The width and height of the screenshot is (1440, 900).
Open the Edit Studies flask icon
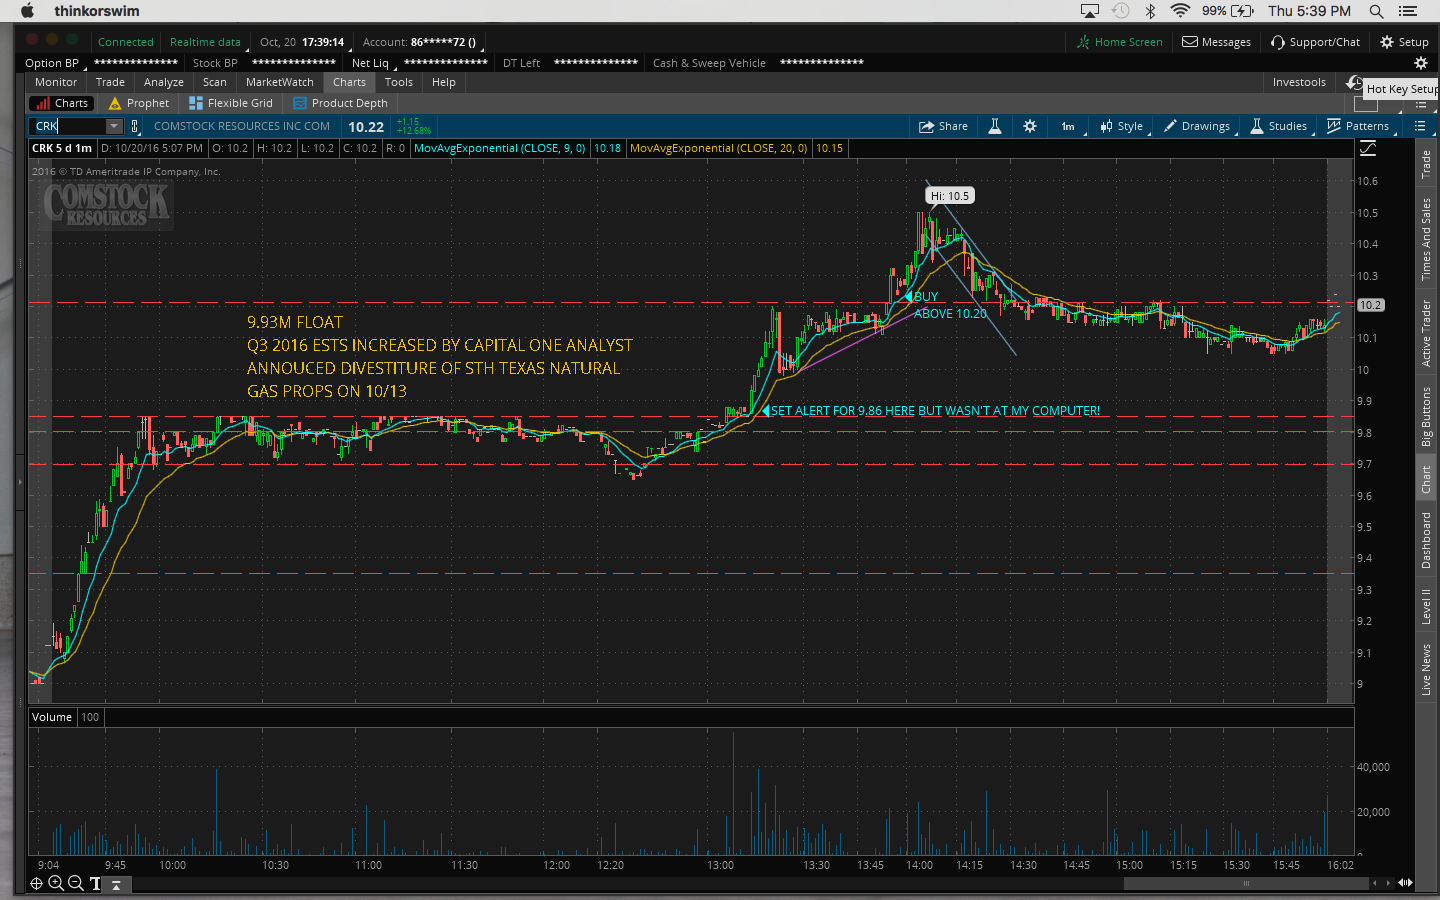pyautogui.click(x=995, y=126)
